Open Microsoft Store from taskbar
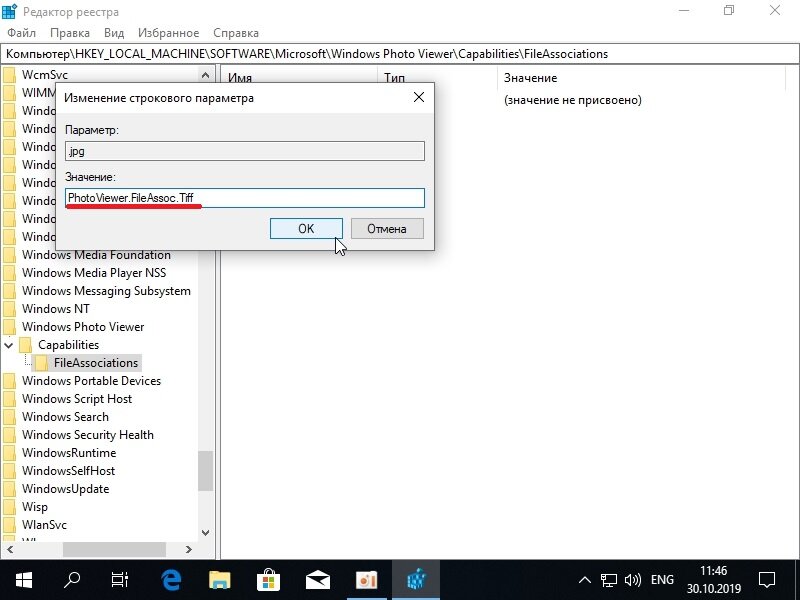This screenshot has width=800, height=600. pos(269,580)
